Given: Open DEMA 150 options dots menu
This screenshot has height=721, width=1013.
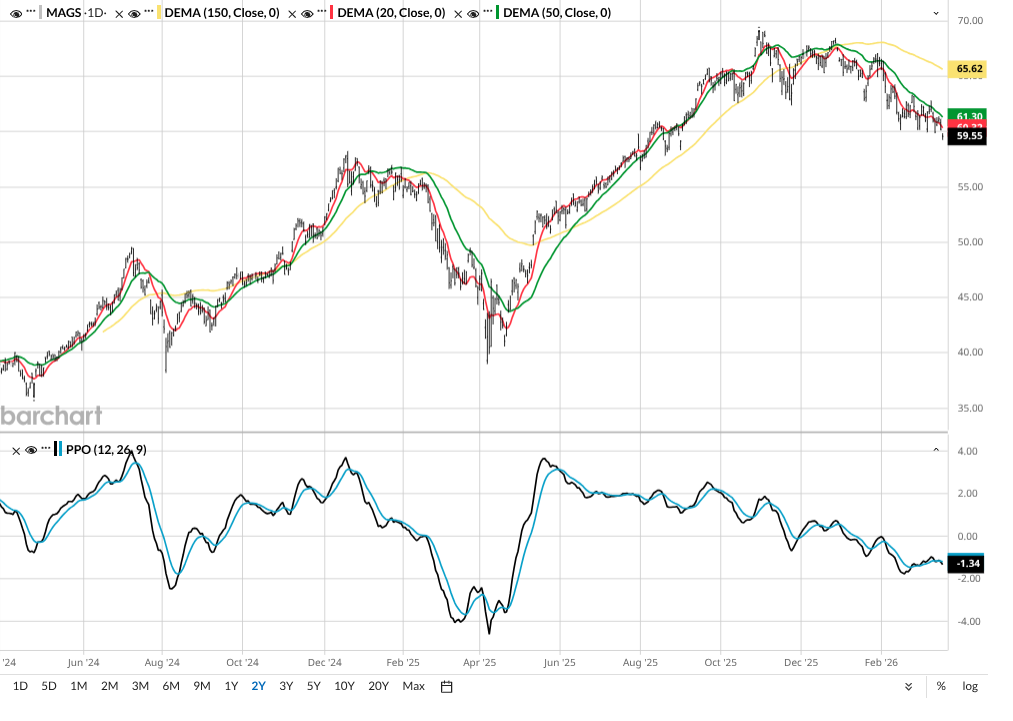Looking at the screenshot, I should coord(149,12).
